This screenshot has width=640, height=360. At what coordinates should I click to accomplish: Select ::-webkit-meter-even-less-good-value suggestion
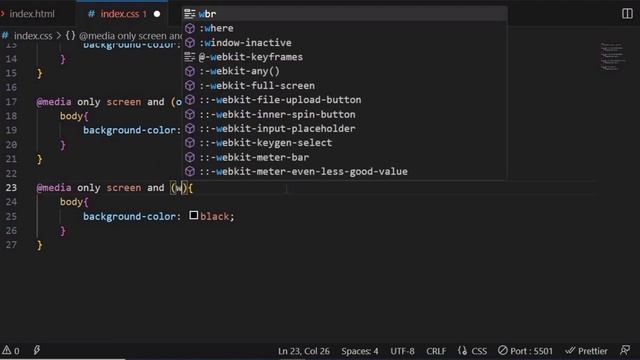pos(344,171)
